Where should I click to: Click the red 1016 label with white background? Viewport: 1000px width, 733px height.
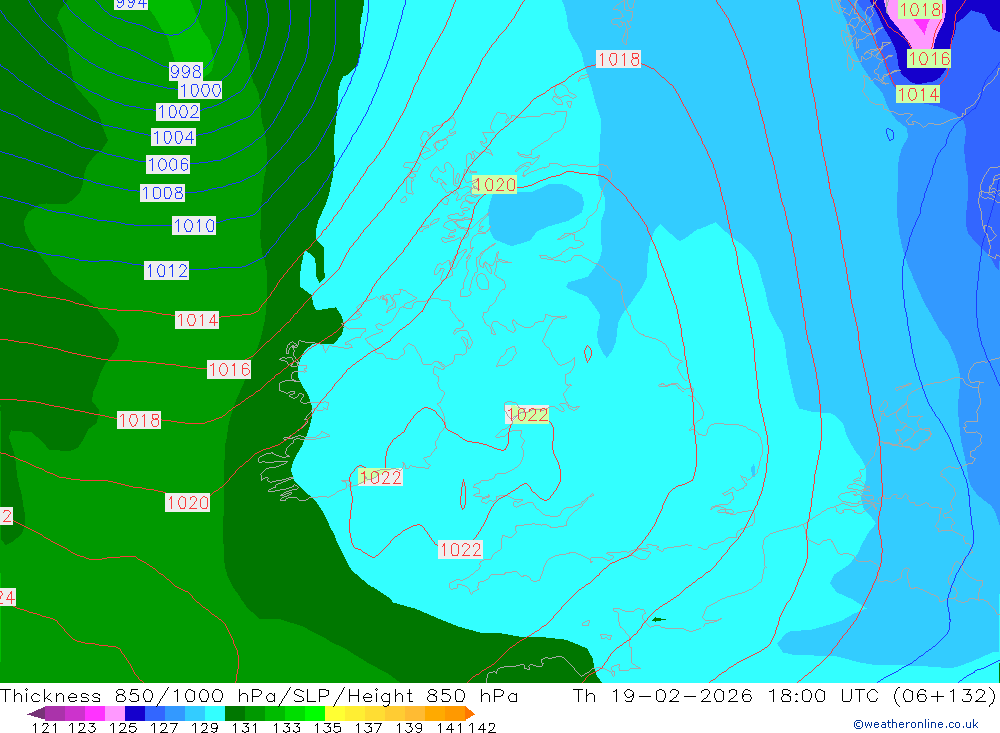point(229,369)
